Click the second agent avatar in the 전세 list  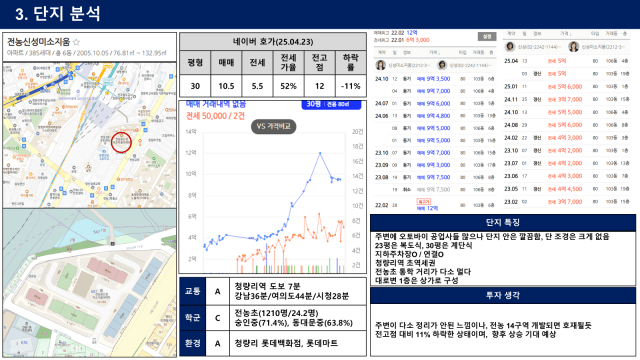573,47
